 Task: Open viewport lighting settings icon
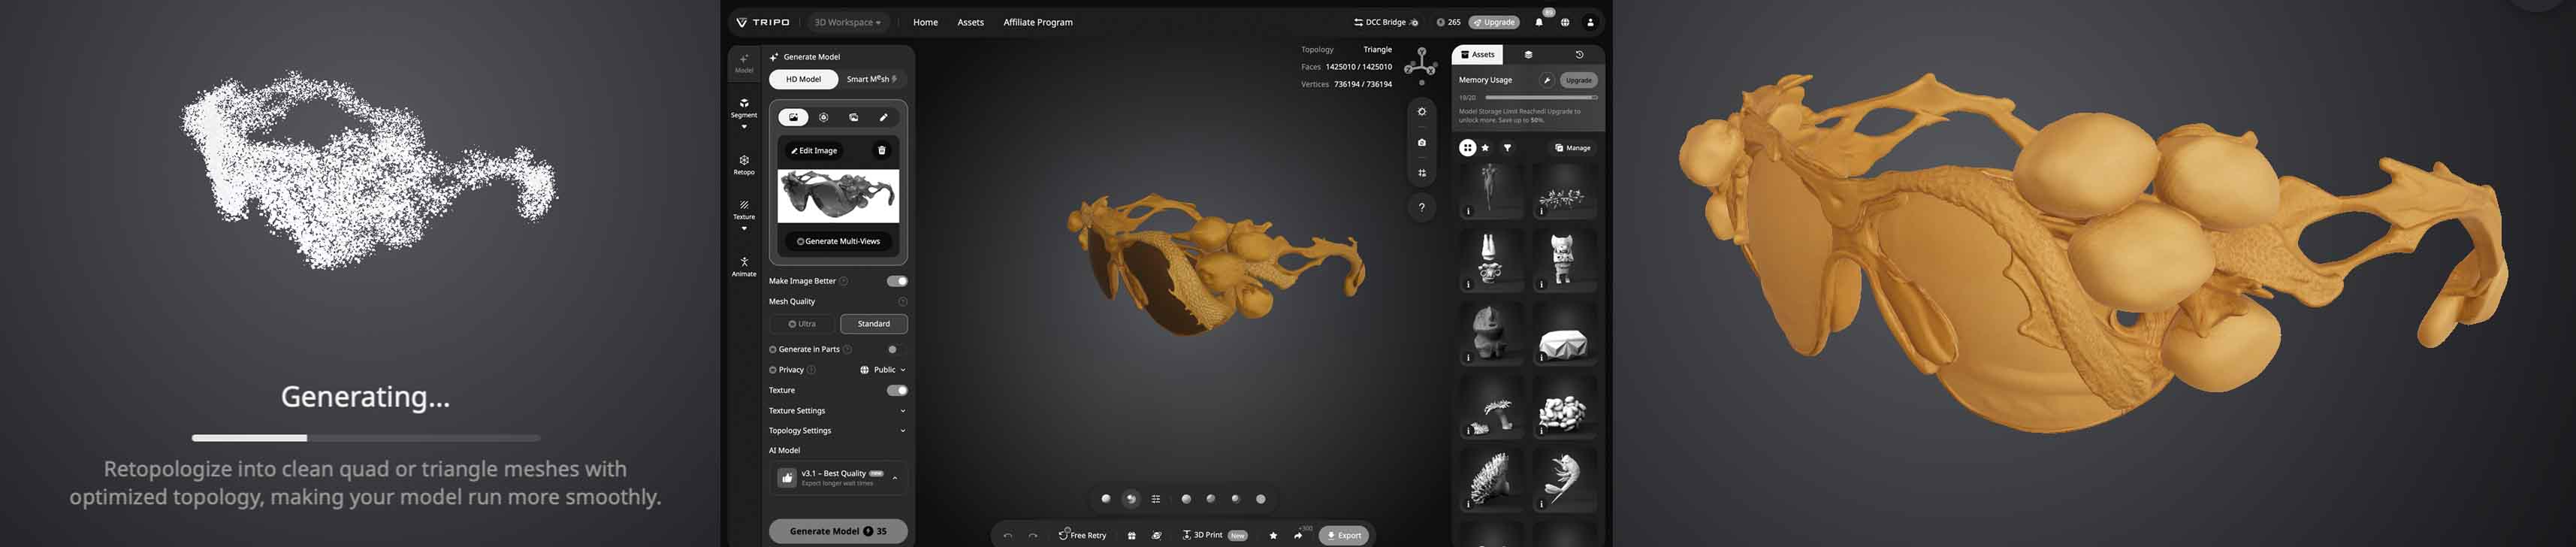(x=1421, y=112)
